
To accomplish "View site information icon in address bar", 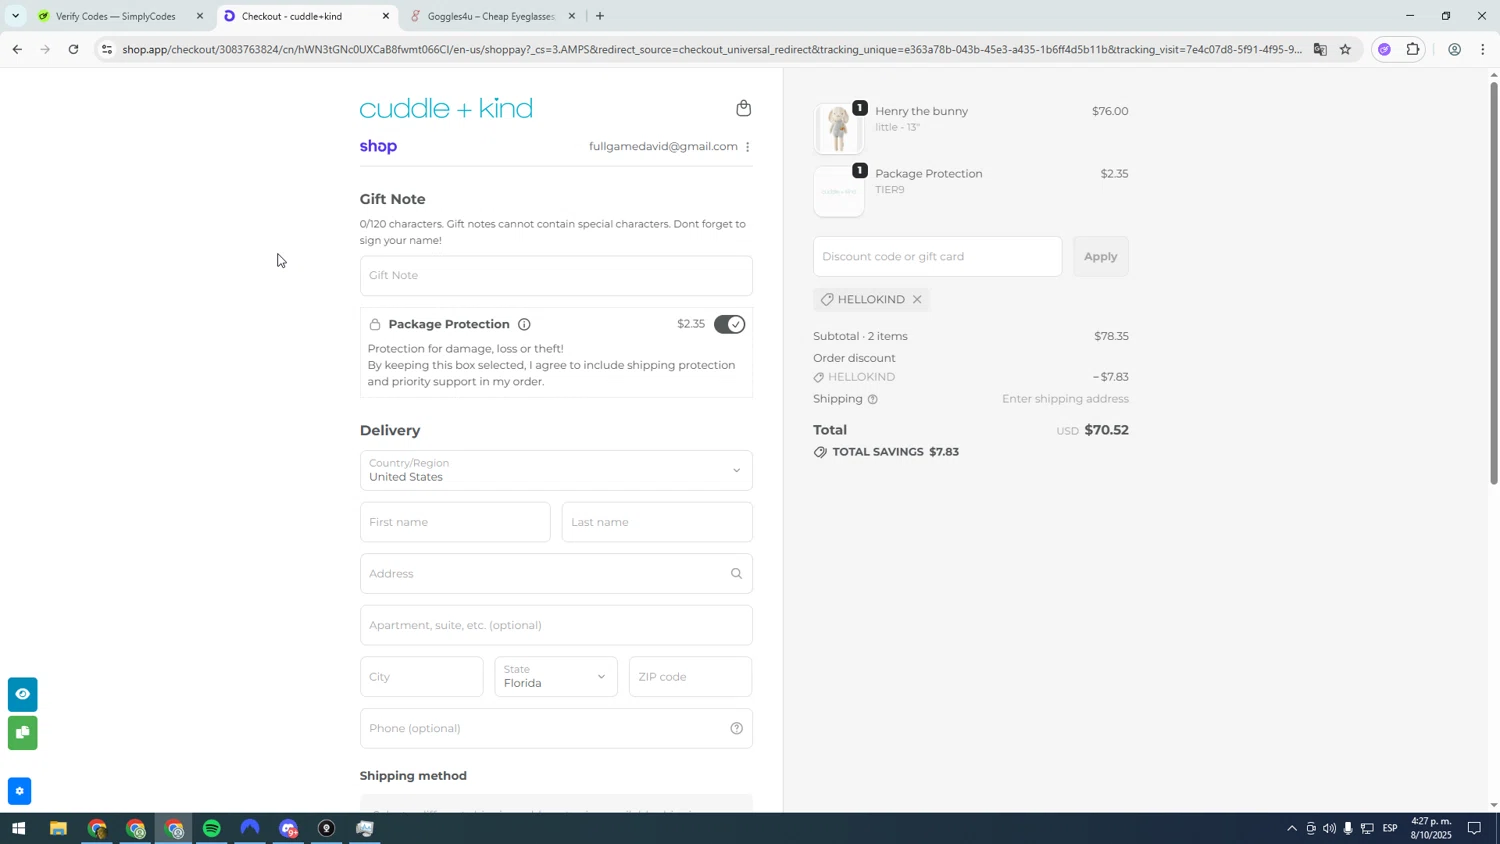I will pyautogui.click(x=107, y=49).
